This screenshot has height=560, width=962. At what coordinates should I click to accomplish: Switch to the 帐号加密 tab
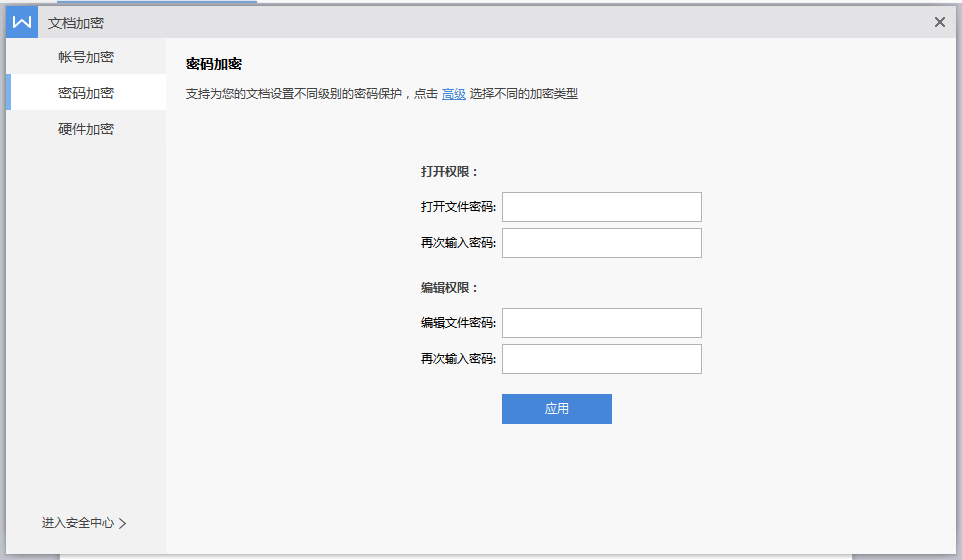point(86,57)
